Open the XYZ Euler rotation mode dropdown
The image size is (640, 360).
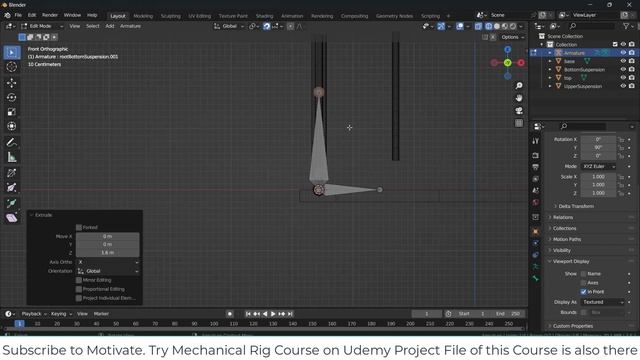pyautogui.click(x=598, y=167)
